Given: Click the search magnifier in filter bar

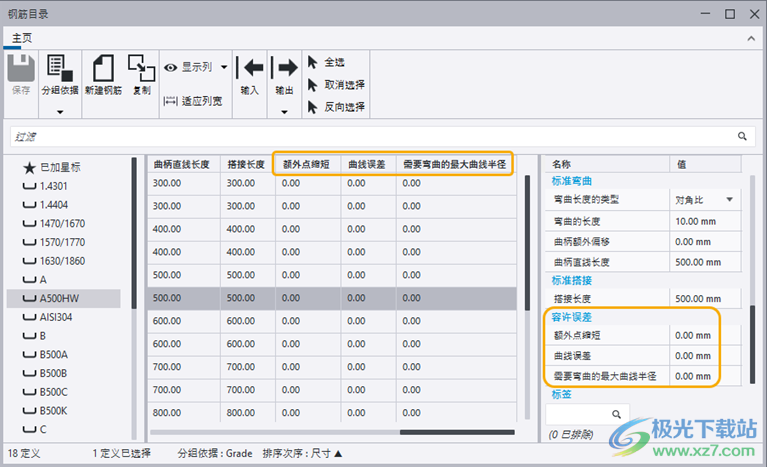Looking at the screenshot, I should pyautogui.click(x=743, y=136).
